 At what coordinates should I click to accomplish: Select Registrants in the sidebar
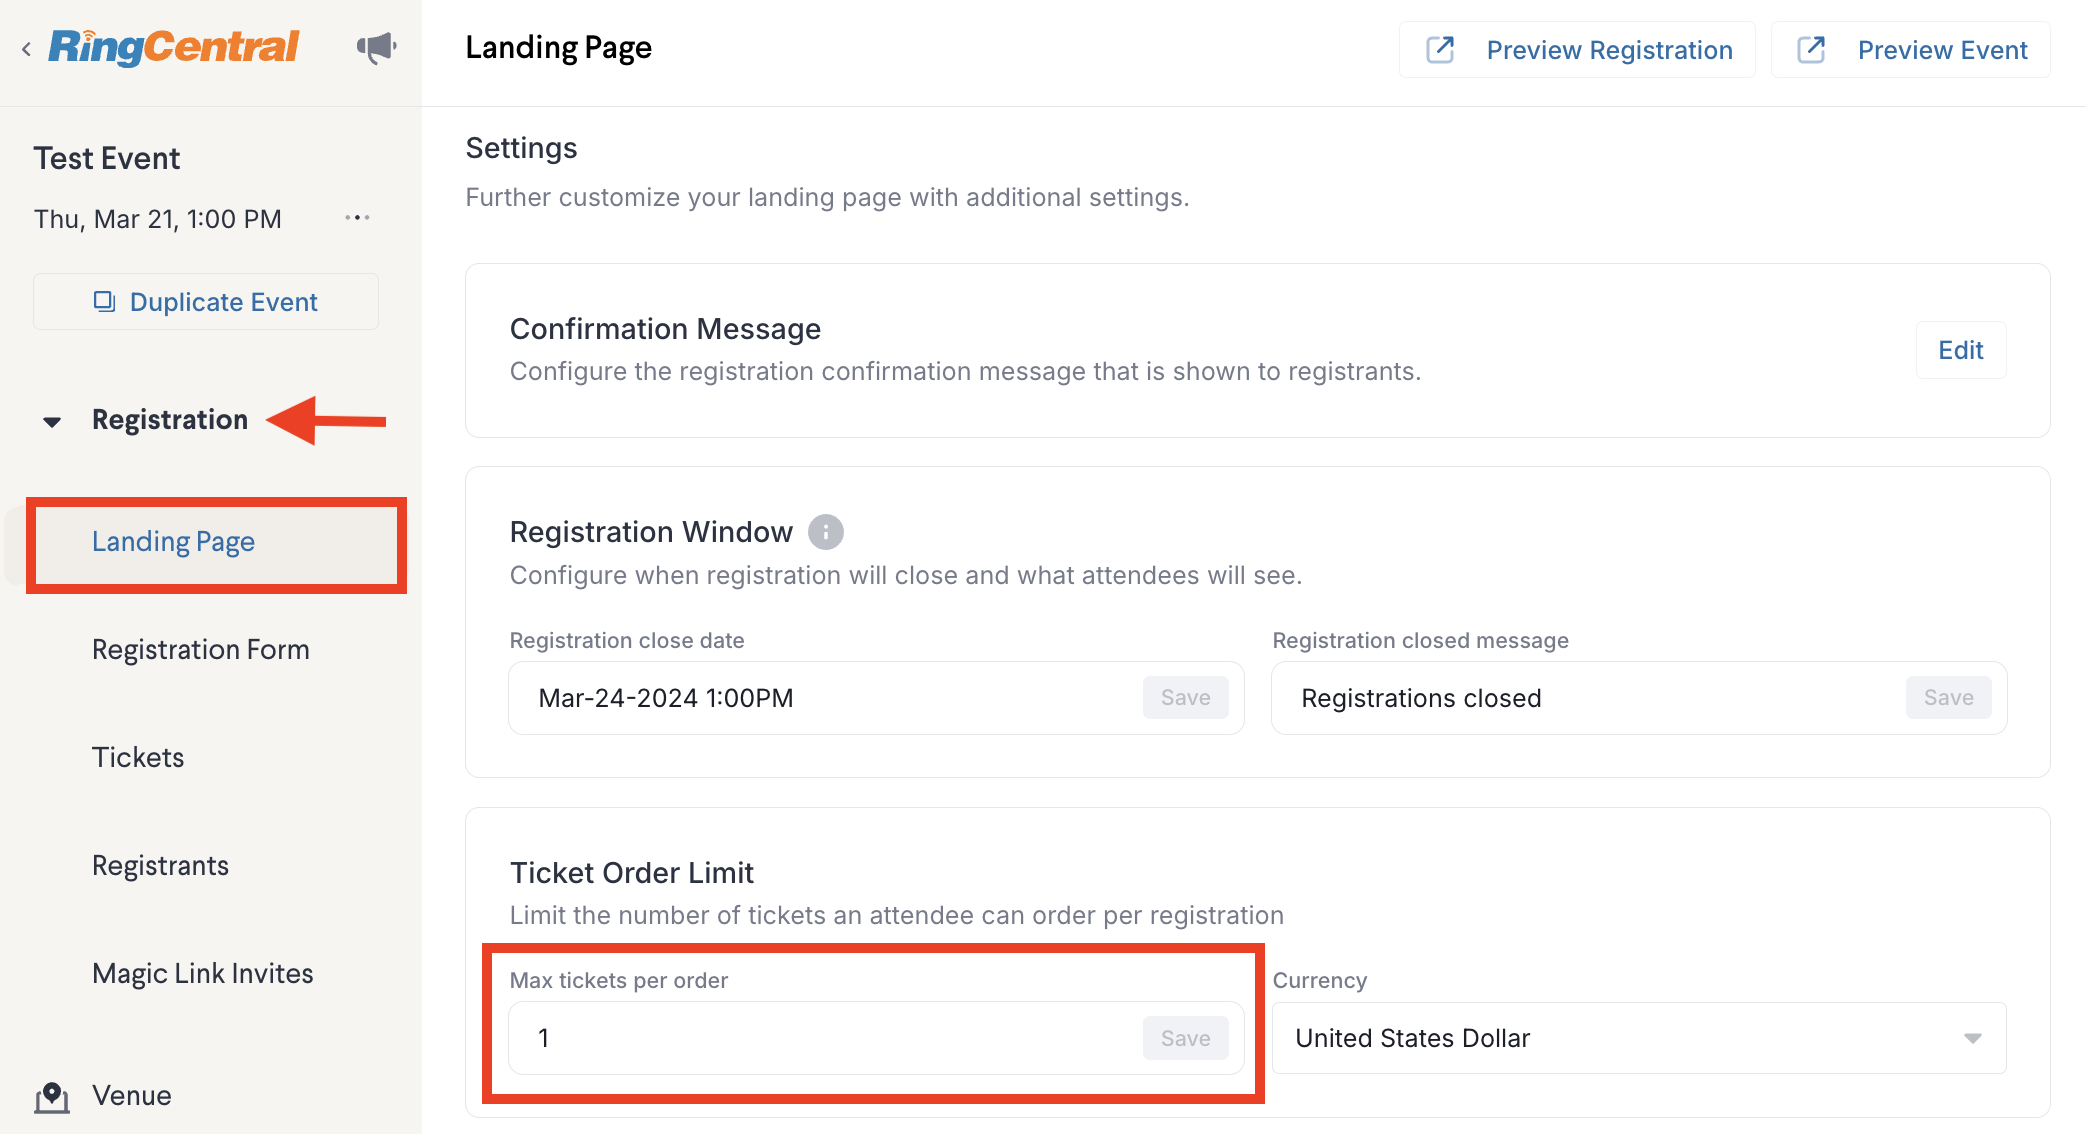[160, 866]
